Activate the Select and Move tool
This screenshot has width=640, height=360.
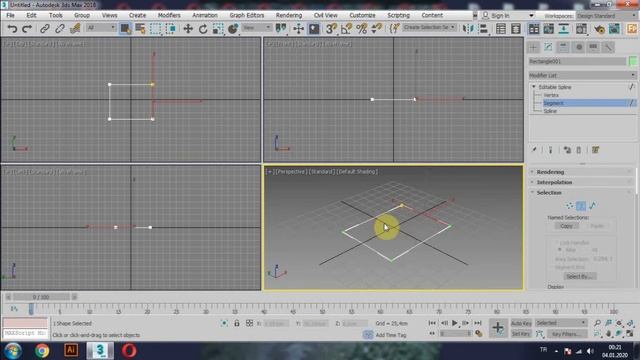tap(188, 29)
